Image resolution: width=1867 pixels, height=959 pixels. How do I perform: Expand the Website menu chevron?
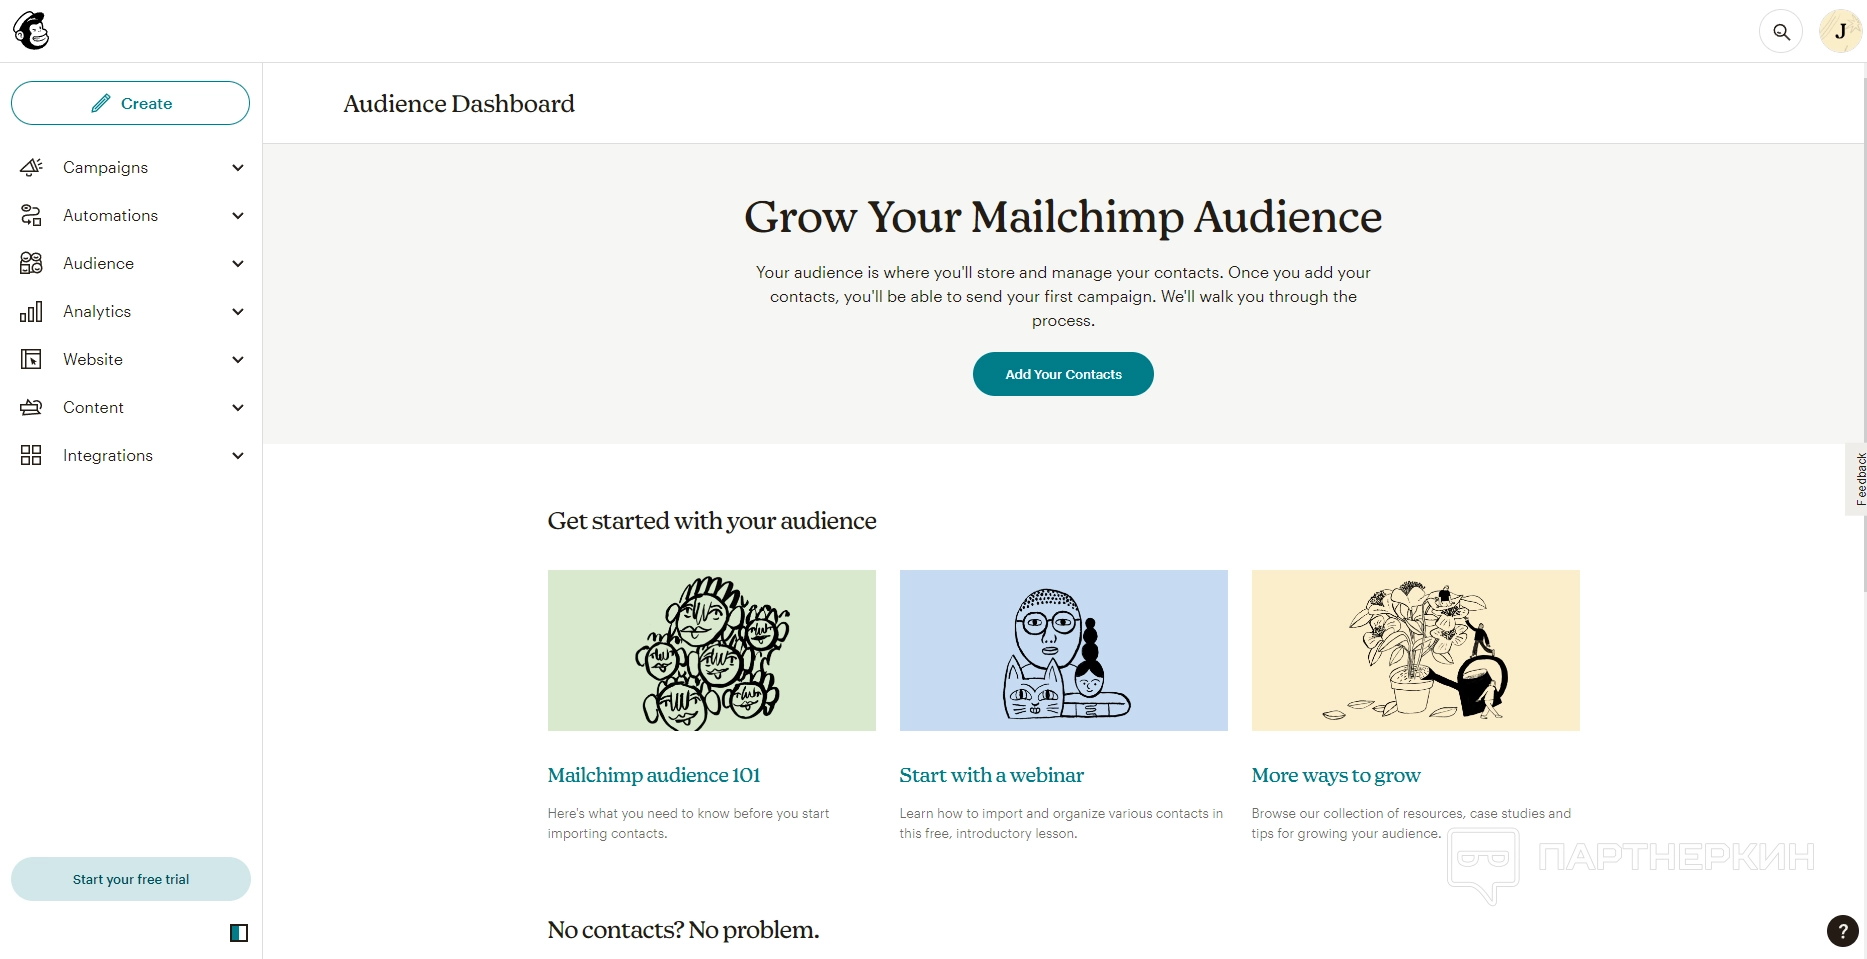point(238,359)
